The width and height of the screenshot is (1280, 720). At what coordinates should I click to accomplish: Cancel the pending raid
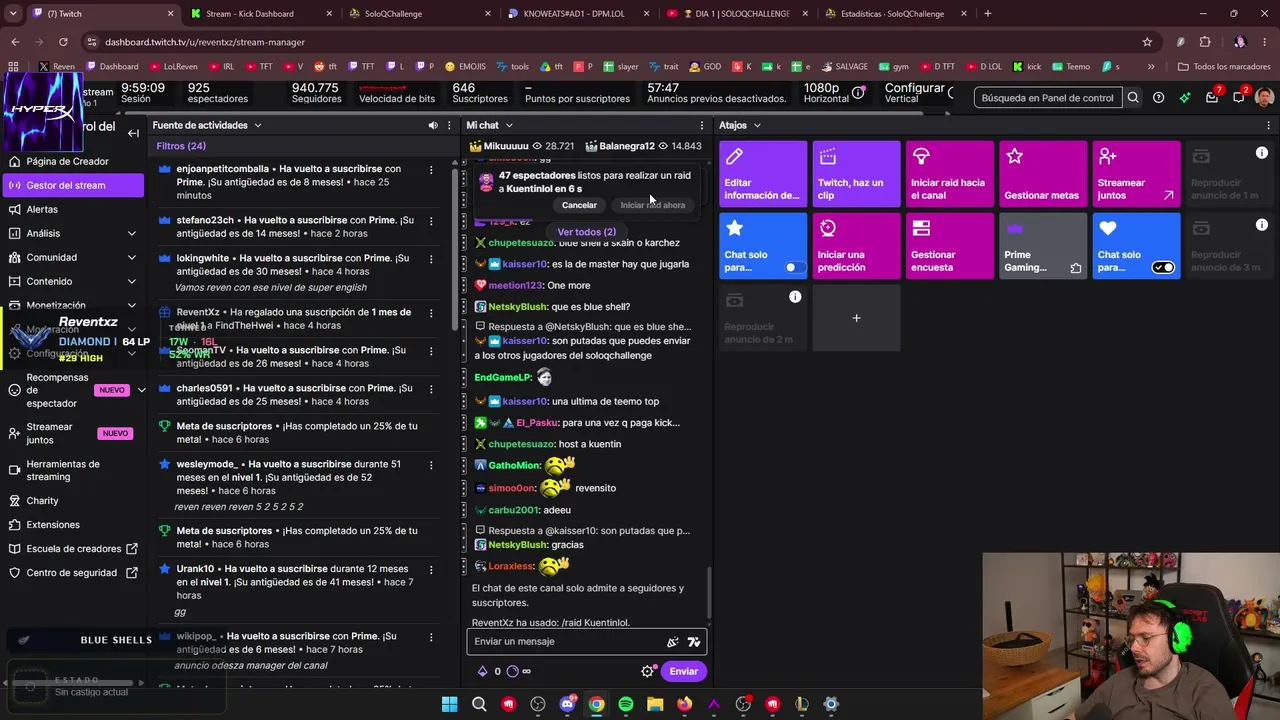[579, 205]
